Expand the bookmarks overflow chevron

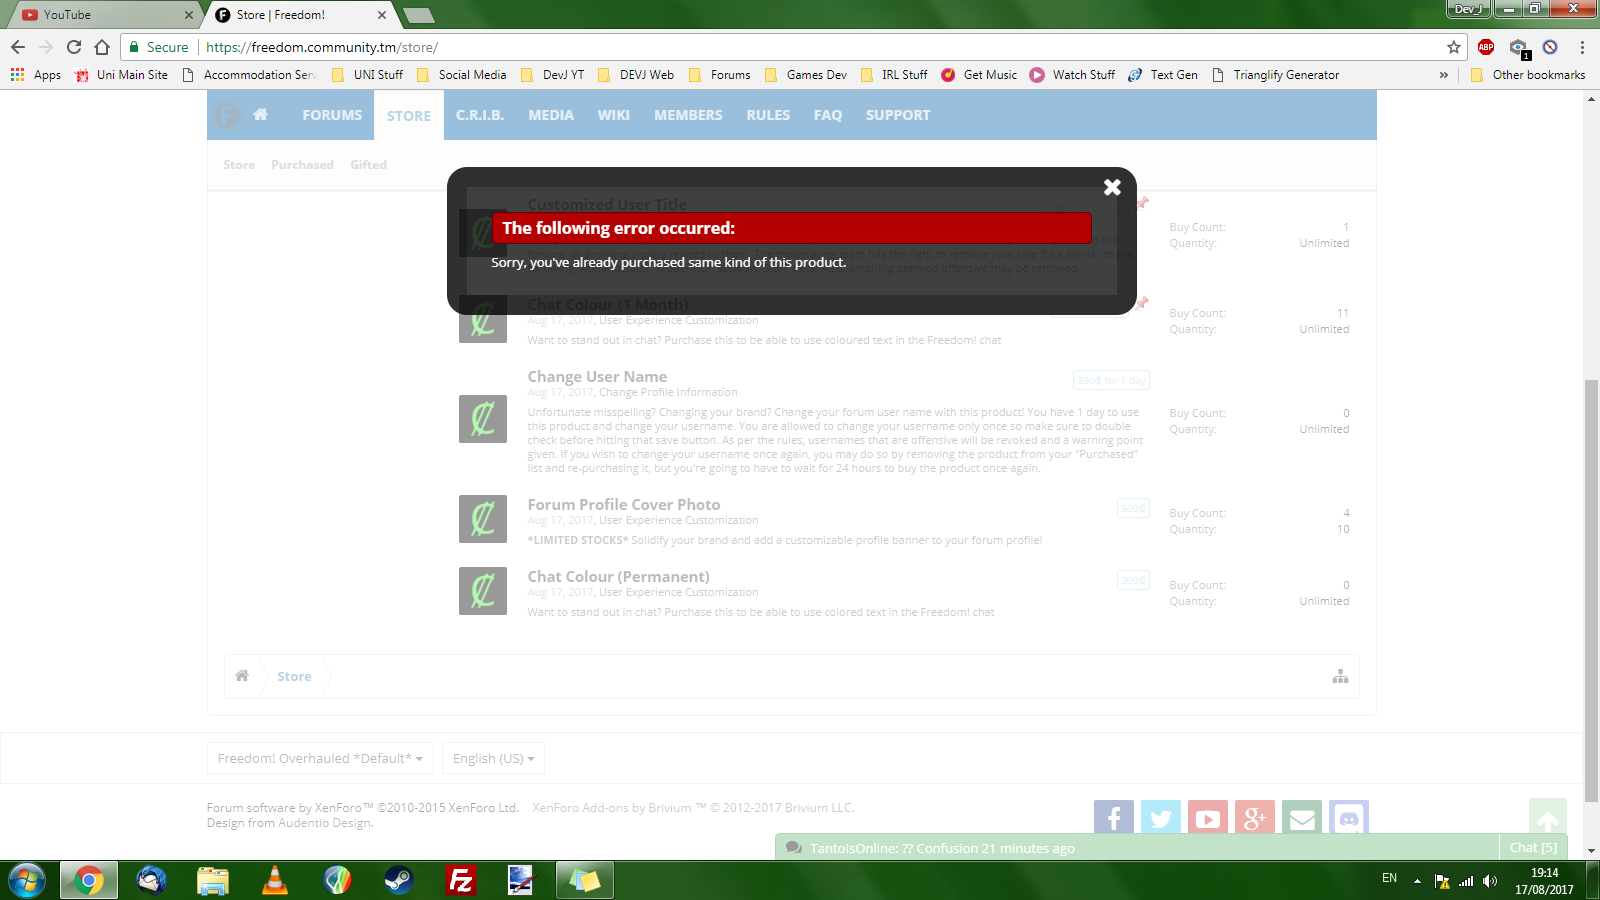click(x=1443, y=75)
